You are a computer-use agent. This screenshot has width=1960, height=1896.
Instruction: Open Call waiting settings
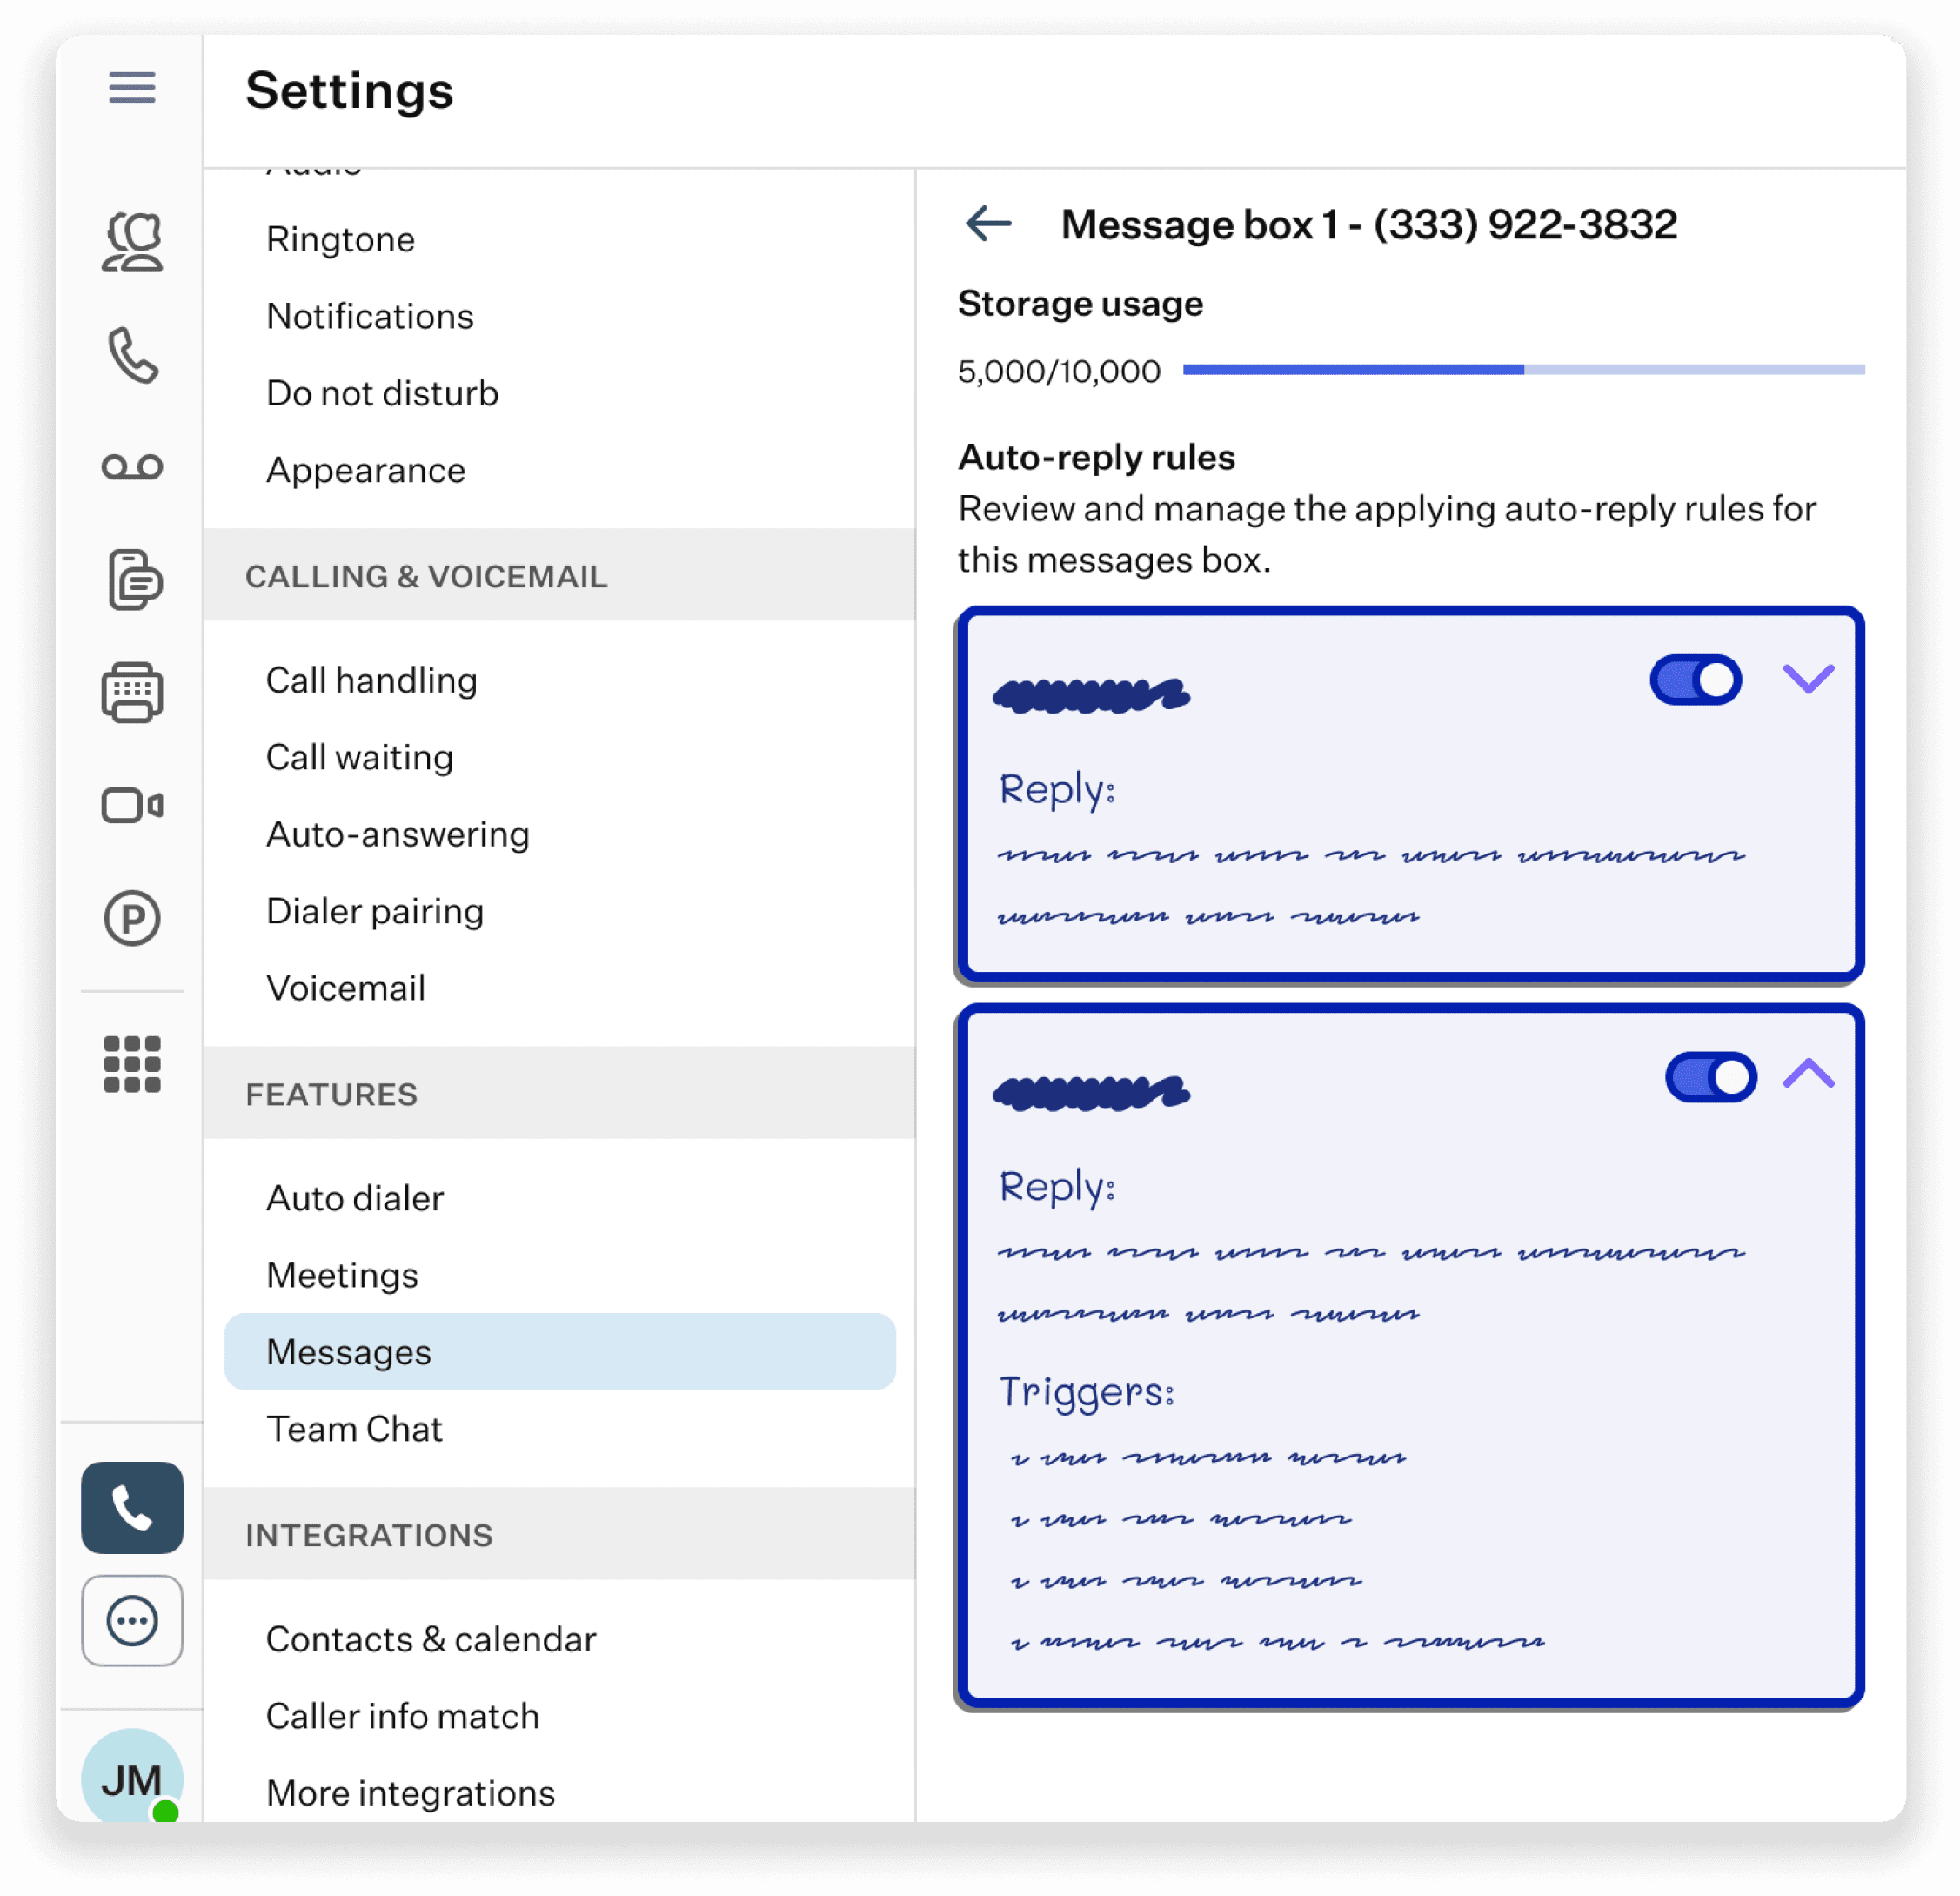360,758
